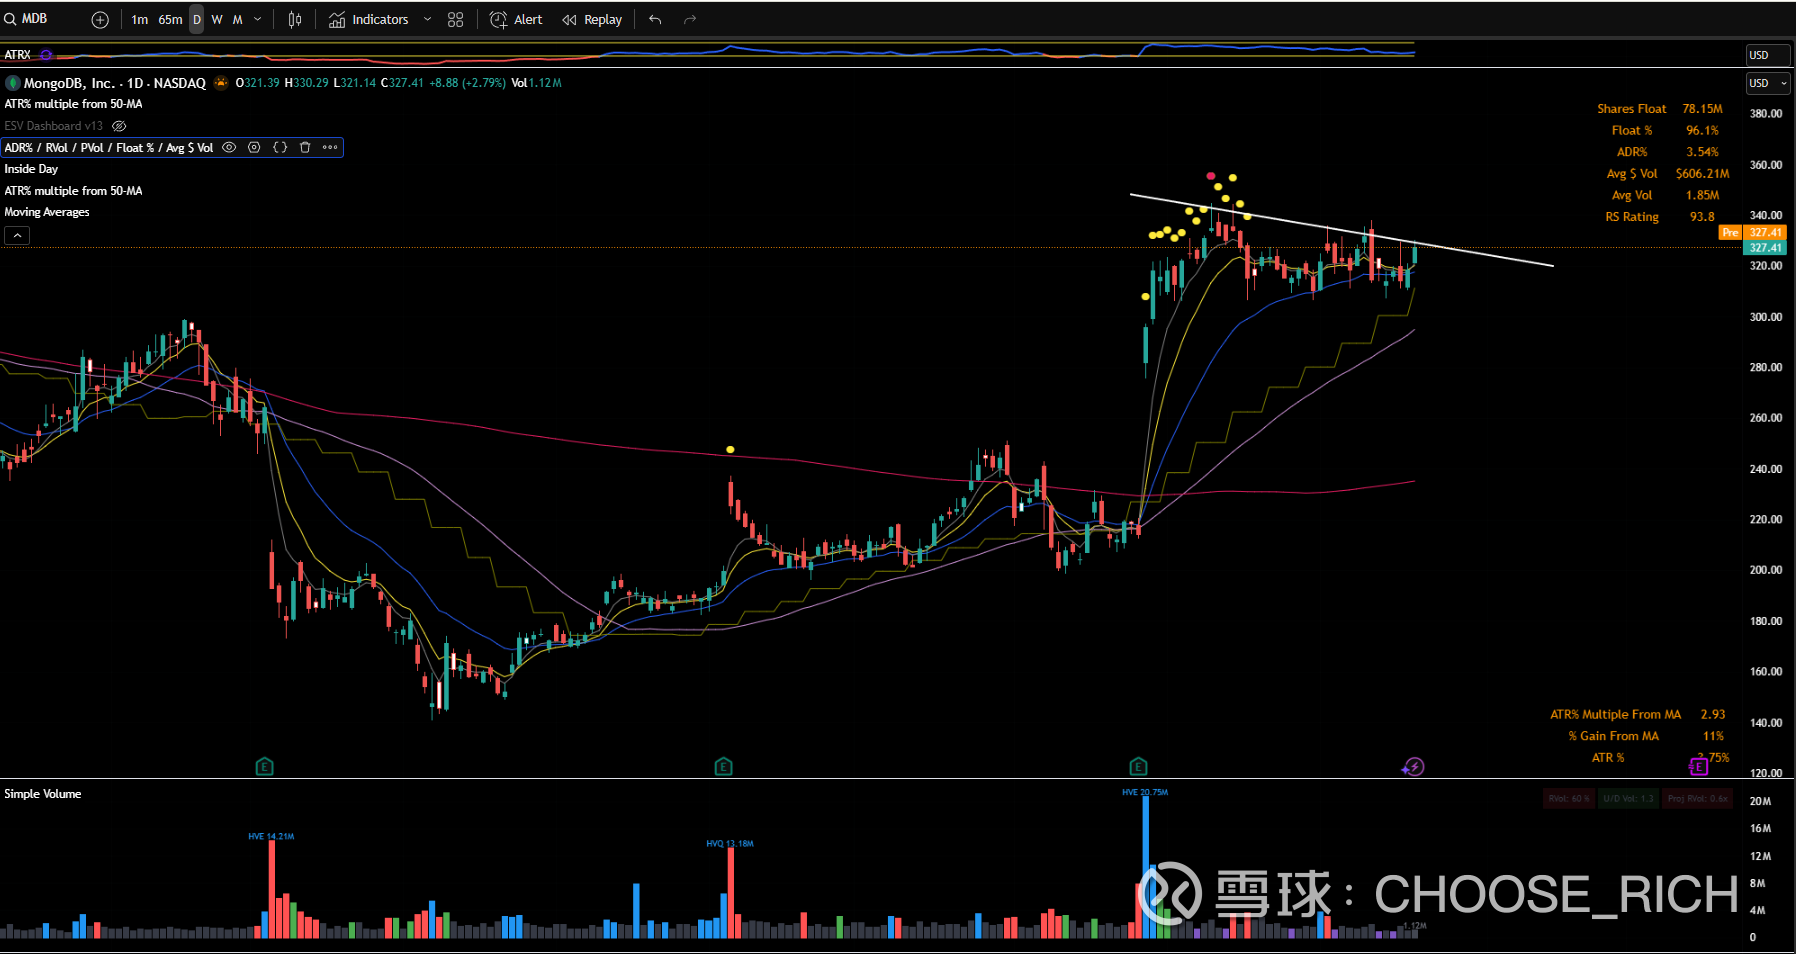Expand the time interval dropdown chevron

click(x=258, y=20)
